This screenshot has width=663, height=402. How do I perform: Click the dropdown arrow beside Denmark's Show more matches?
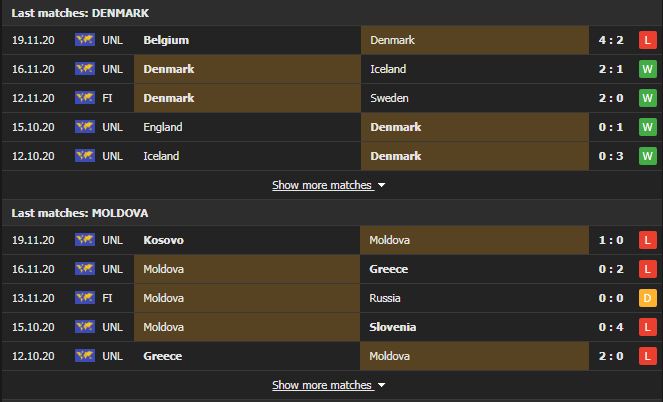pyautogui.click(x=381, y=186)
